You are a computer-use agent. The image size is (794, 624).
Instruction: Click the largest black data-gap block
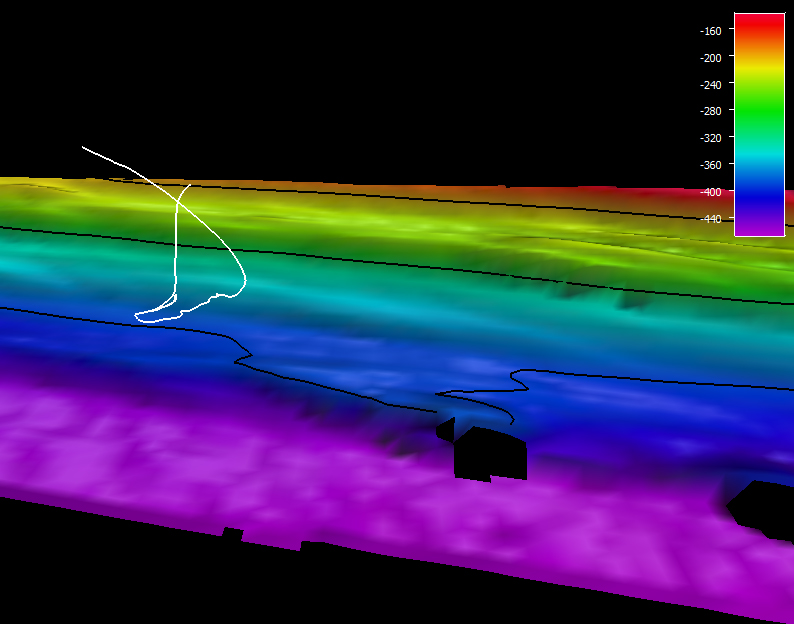pyautogui.click(x=490, y=454)
